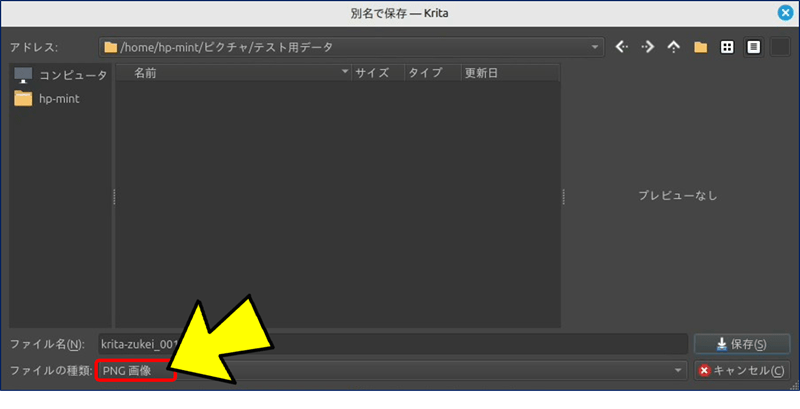The width and height of the screenshot is (800, 409).
Task: Click the blank preview toggle button
Action: pos(779,47)
